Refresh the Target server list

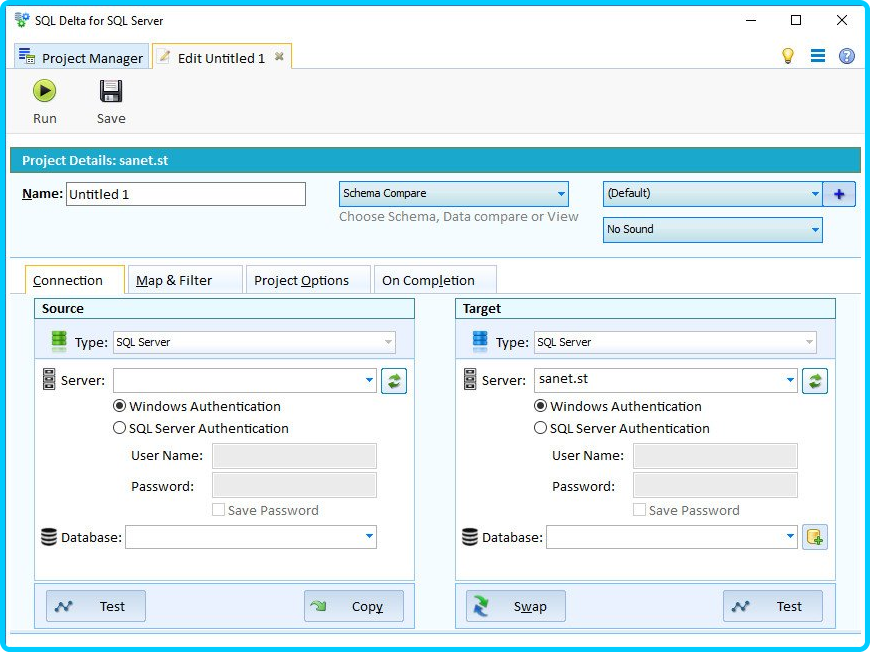click(x=815, y=381)
